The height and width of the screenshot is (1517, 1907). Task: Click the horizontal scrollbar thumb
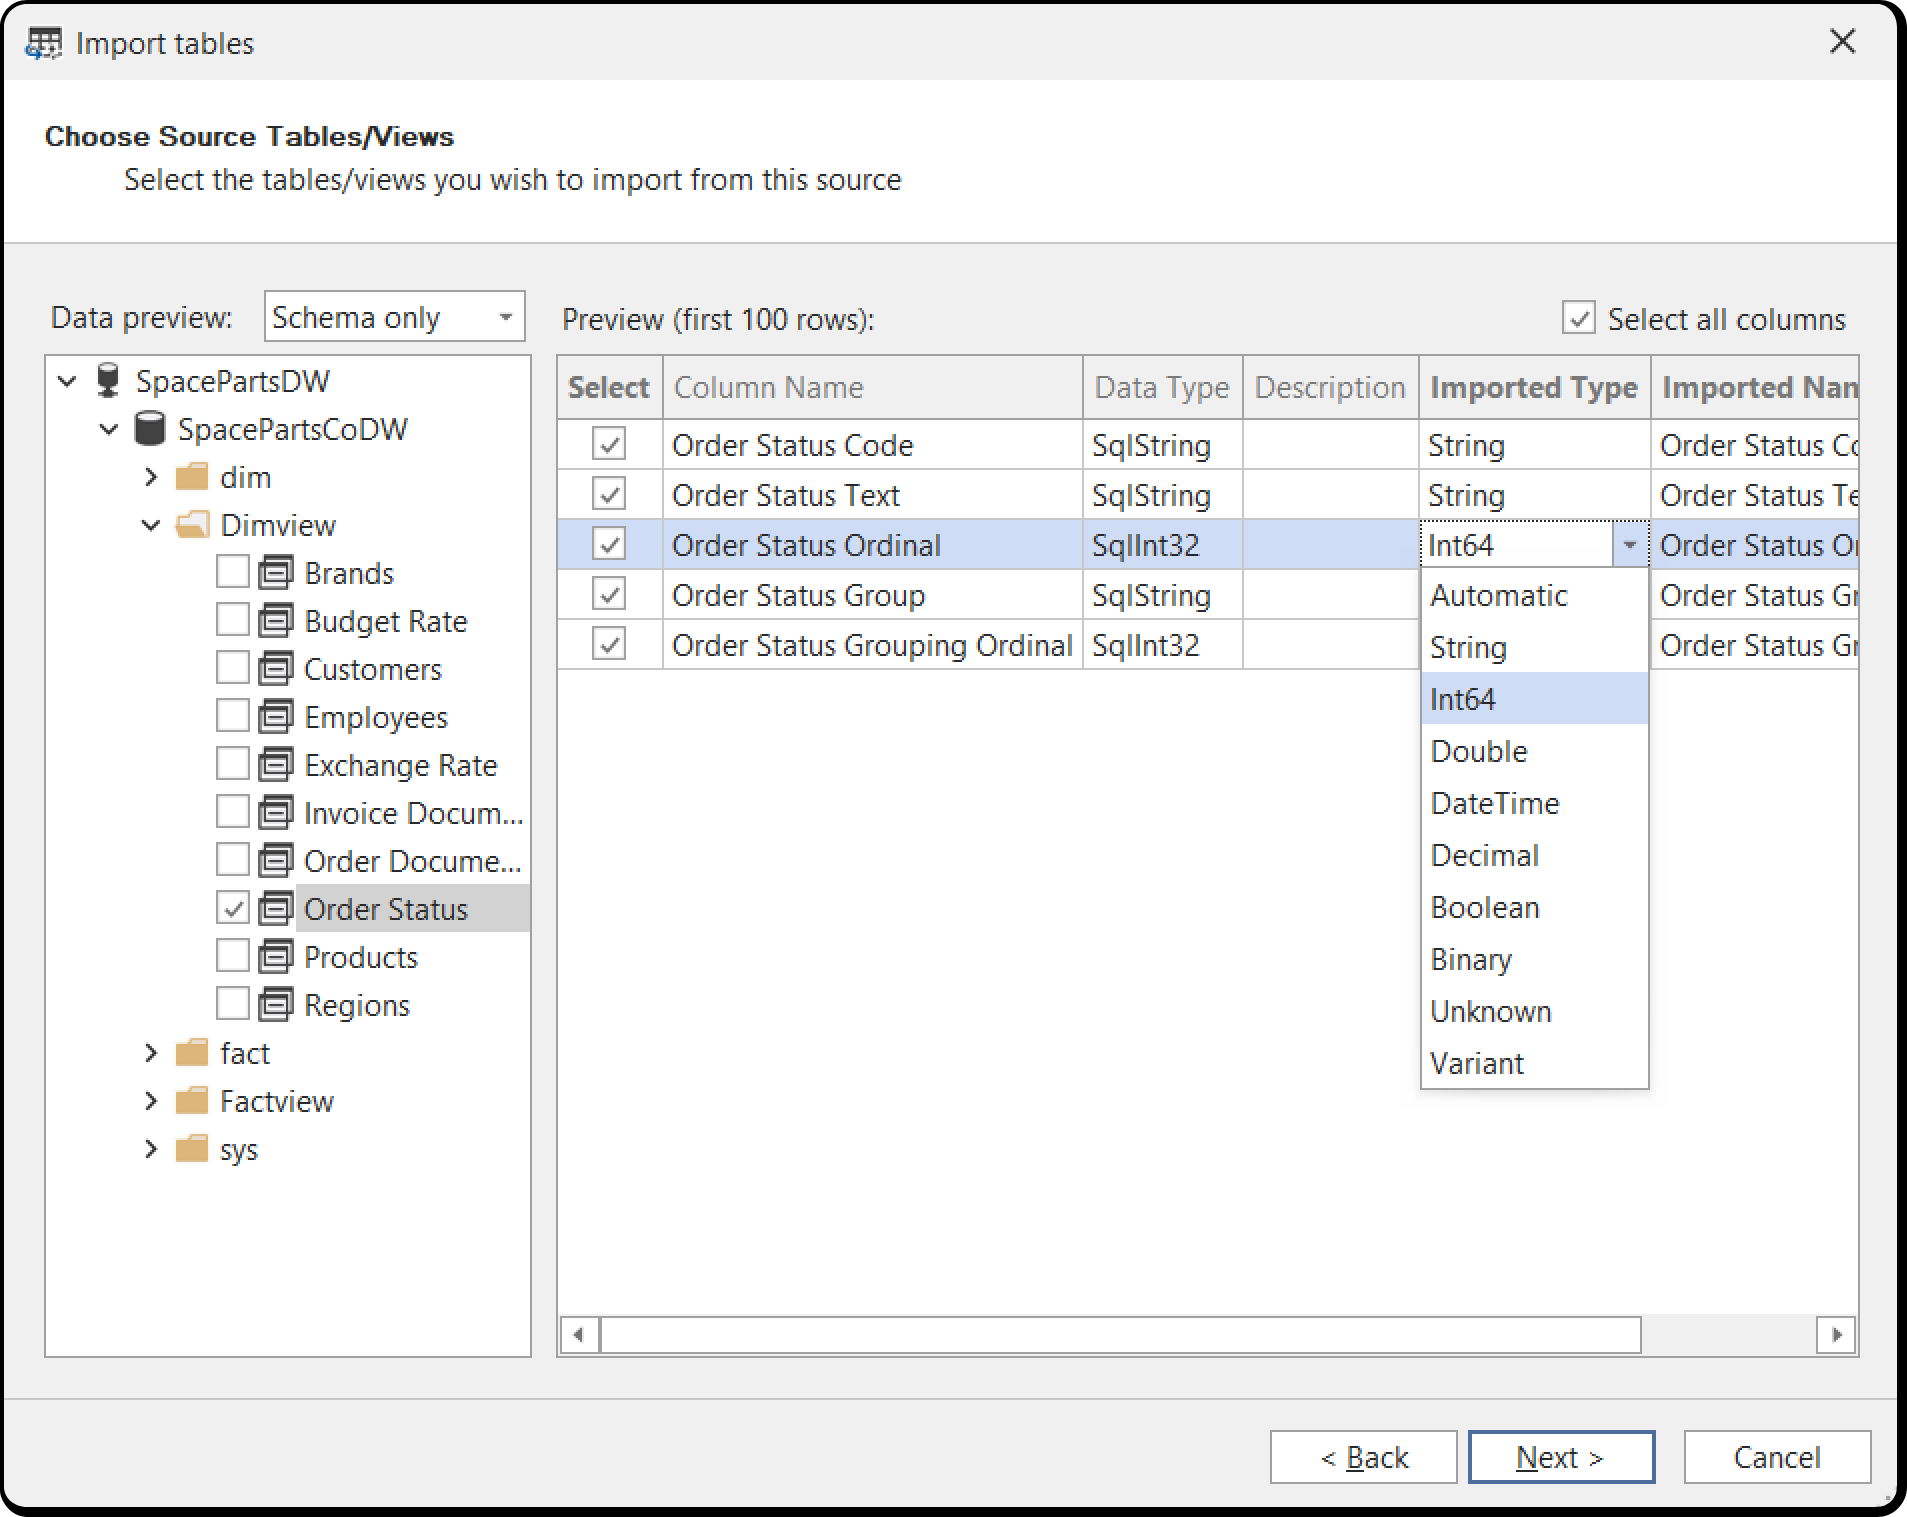pos(1120,1335)
